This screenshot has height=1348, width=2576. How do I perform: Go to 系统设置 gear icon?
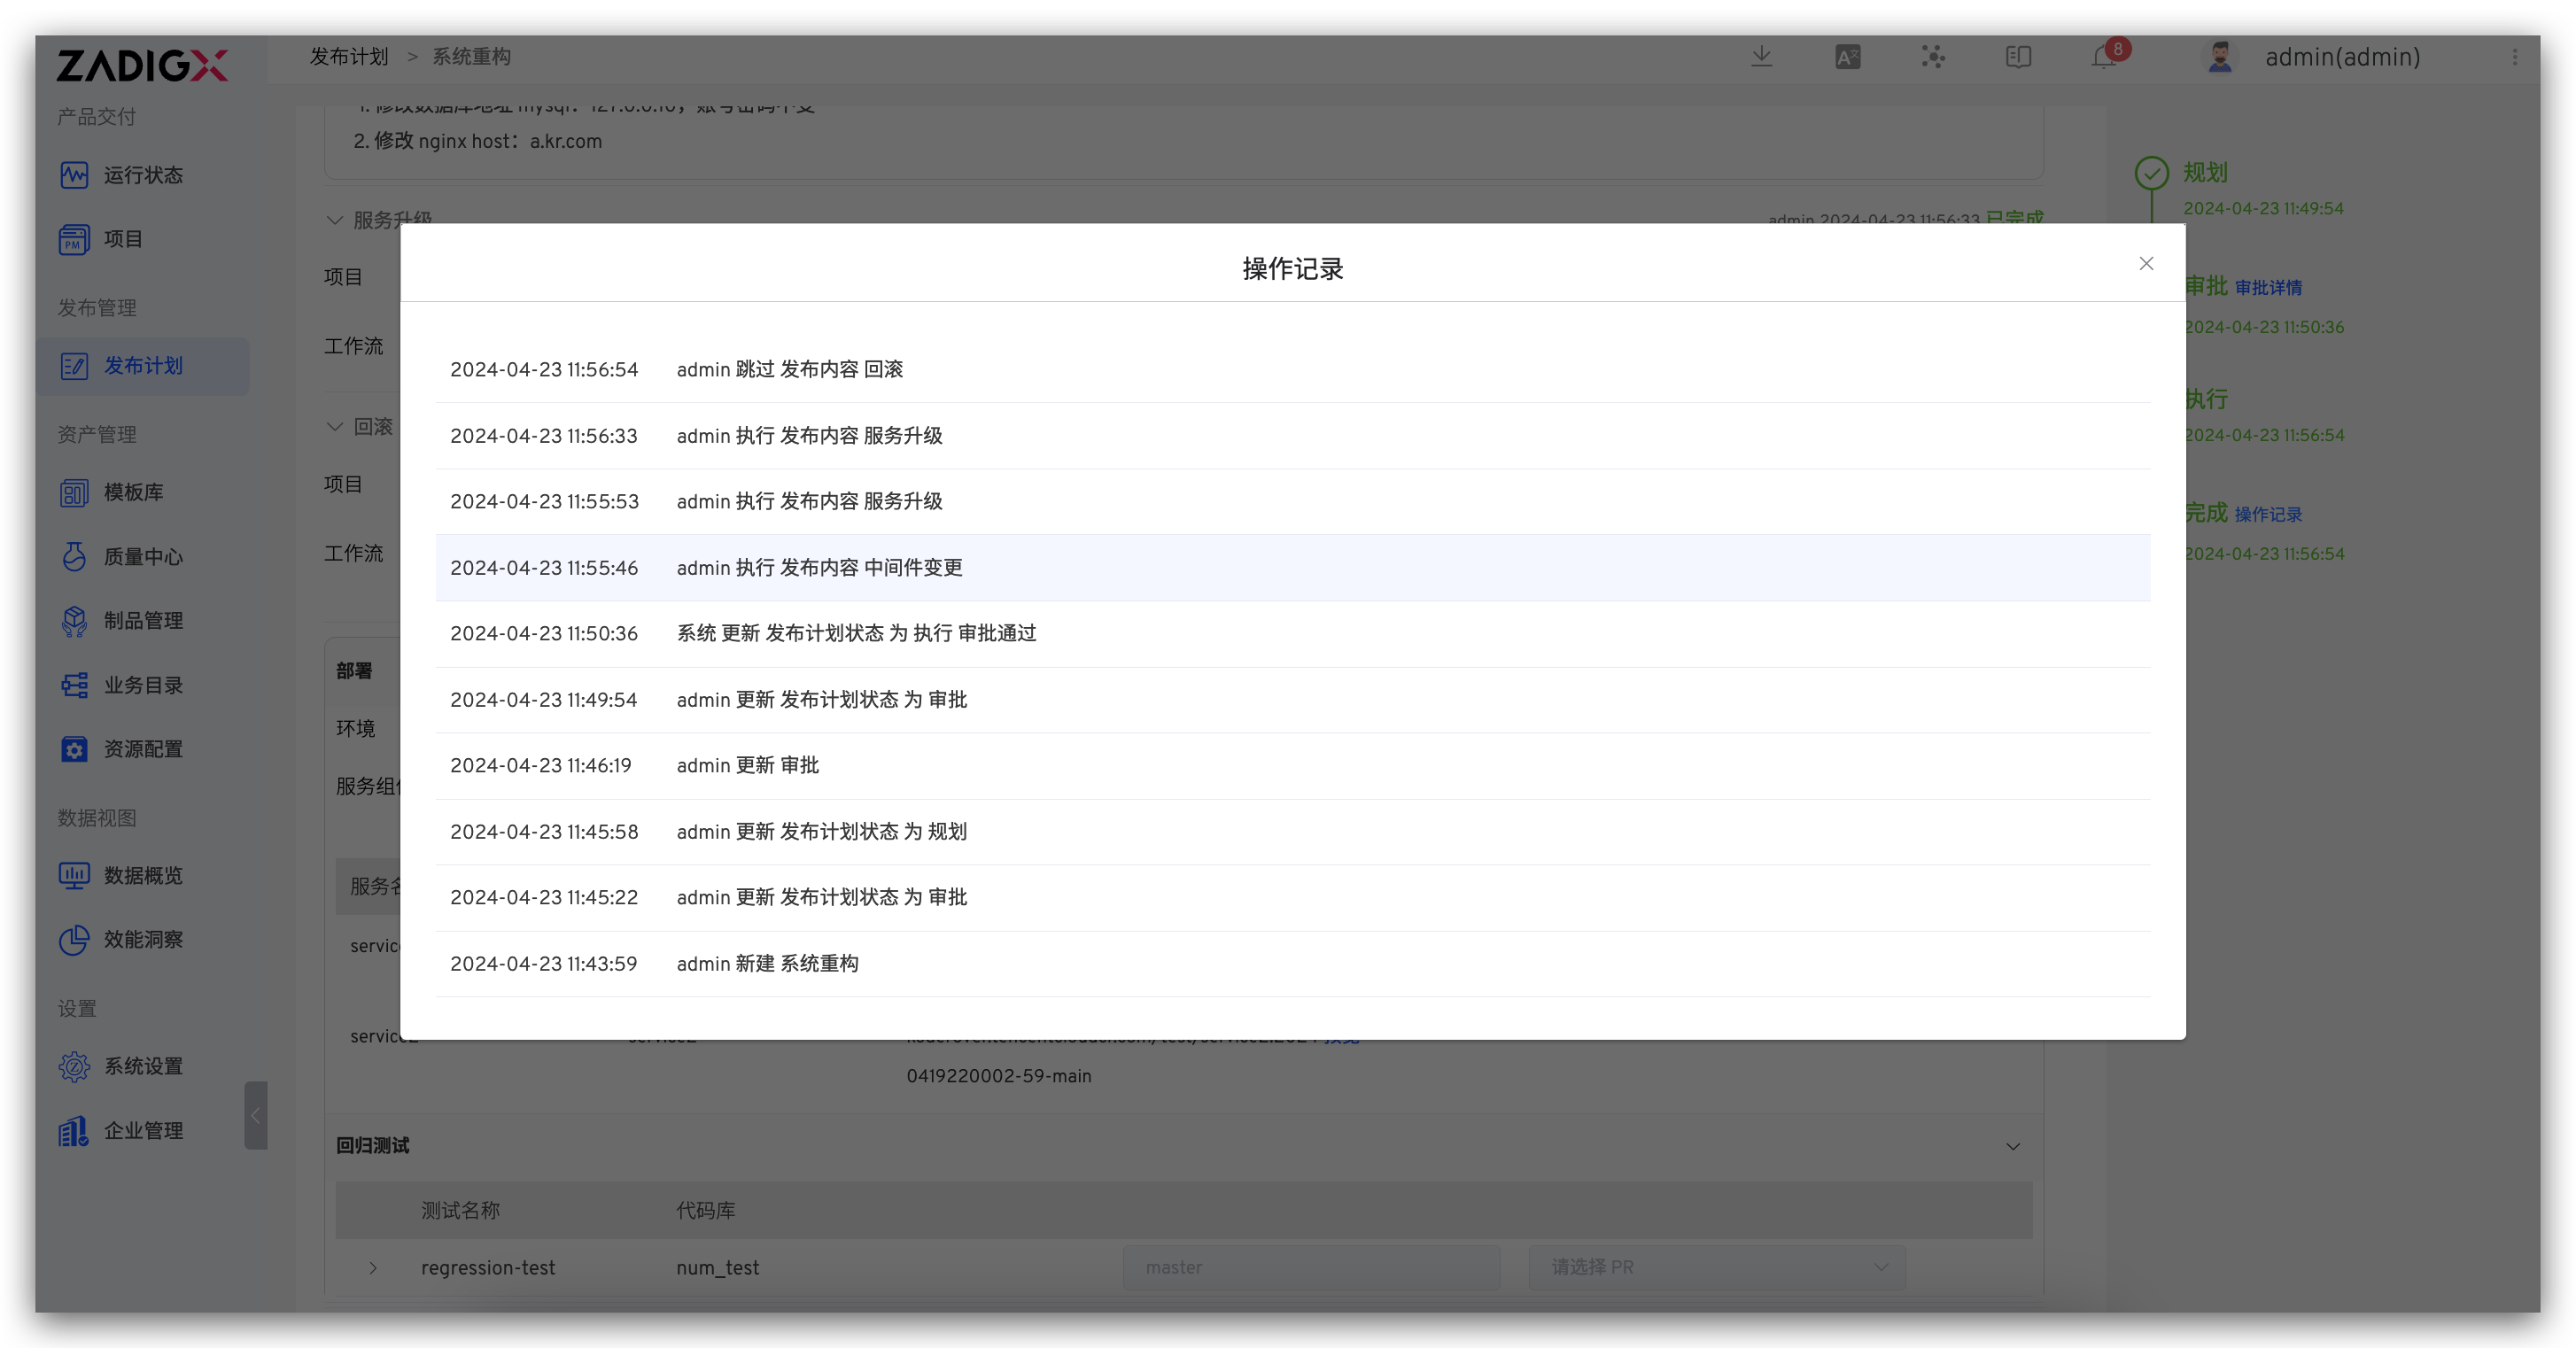pos(74,1066)
